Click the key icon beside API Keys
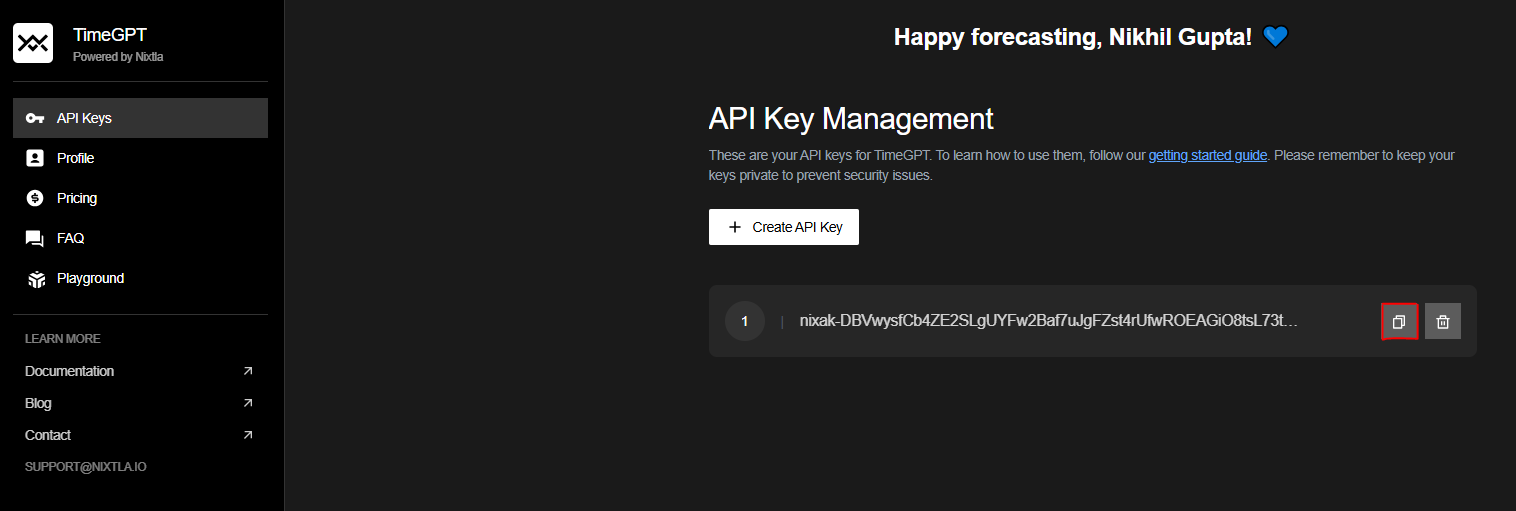The image size is (1516, 511). click(x=35, y=118)
